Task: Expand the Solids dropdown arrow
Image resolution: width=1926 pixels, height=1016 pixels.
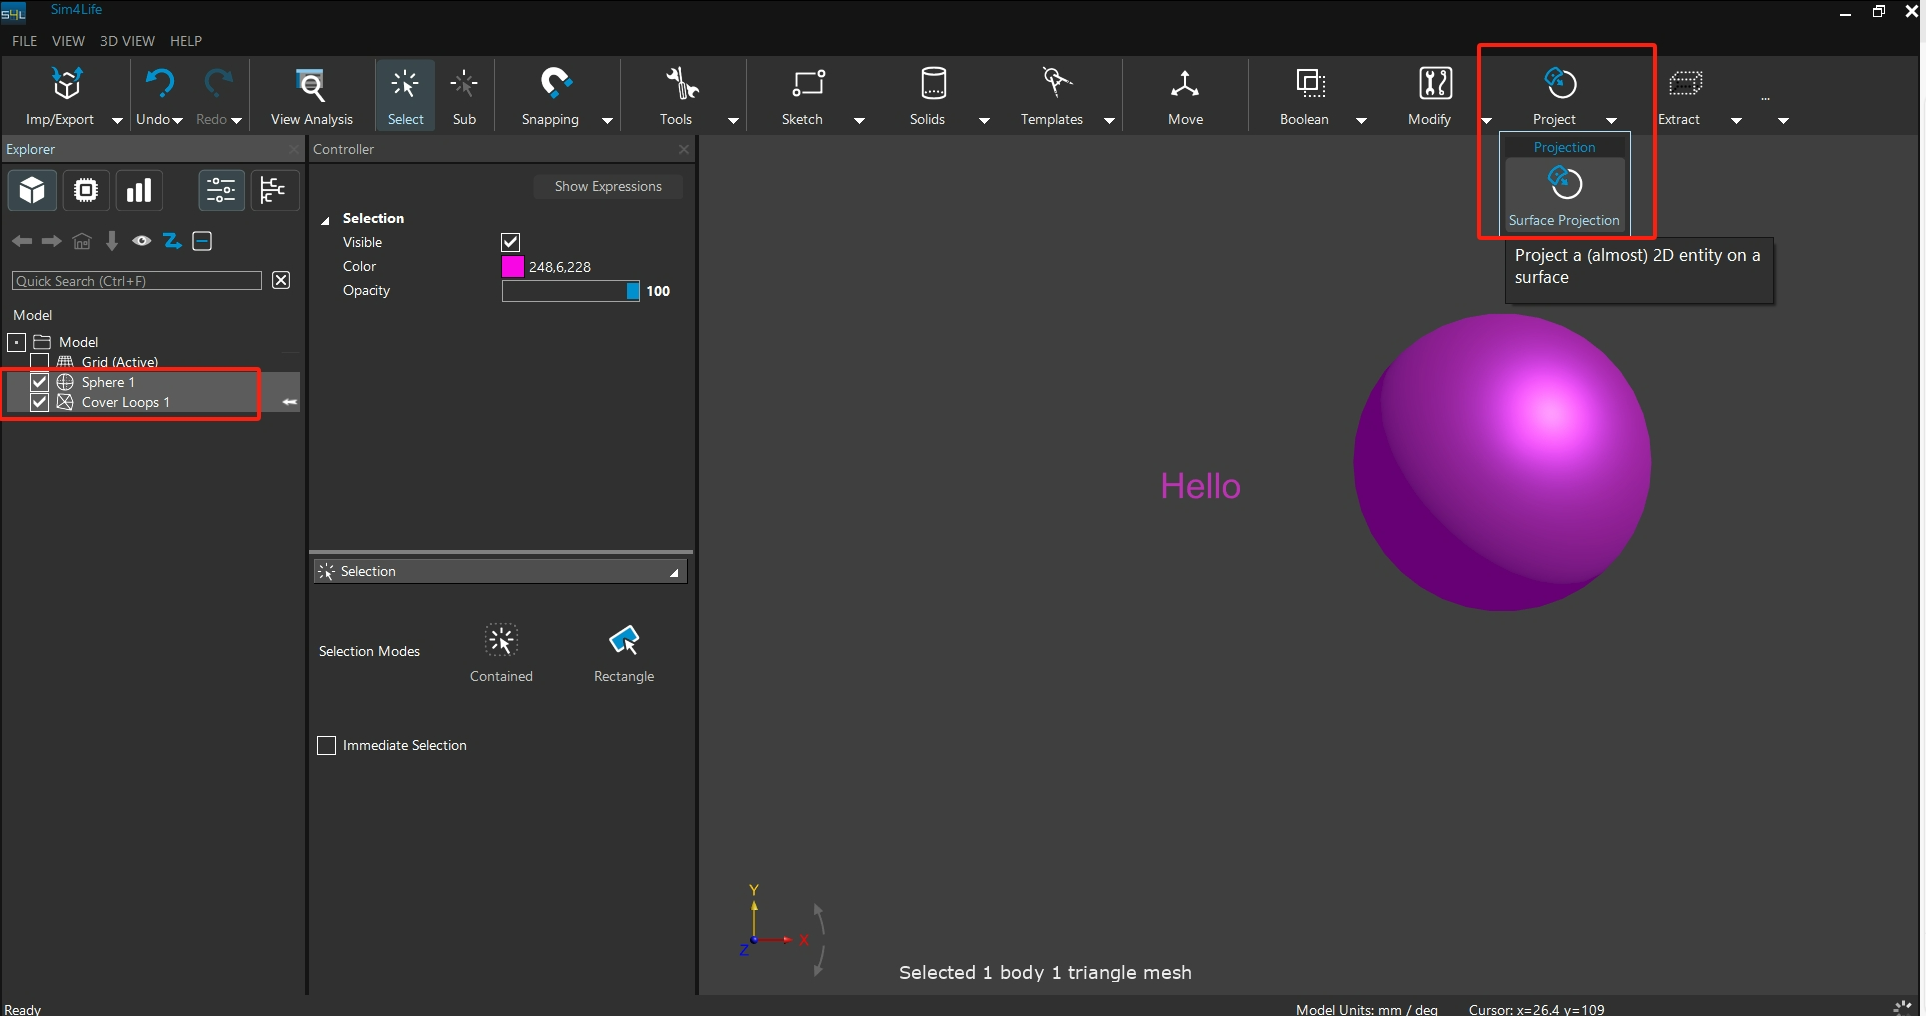Action: click(x=984, y=120)
